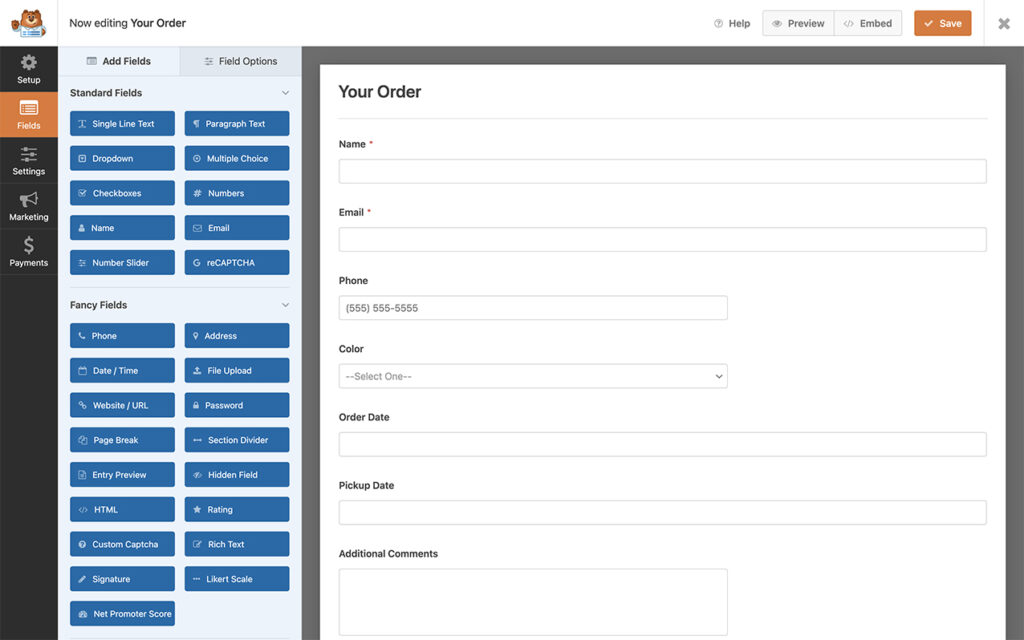
Task: Click the Phone input in the form preview
Action: (533, 307)
